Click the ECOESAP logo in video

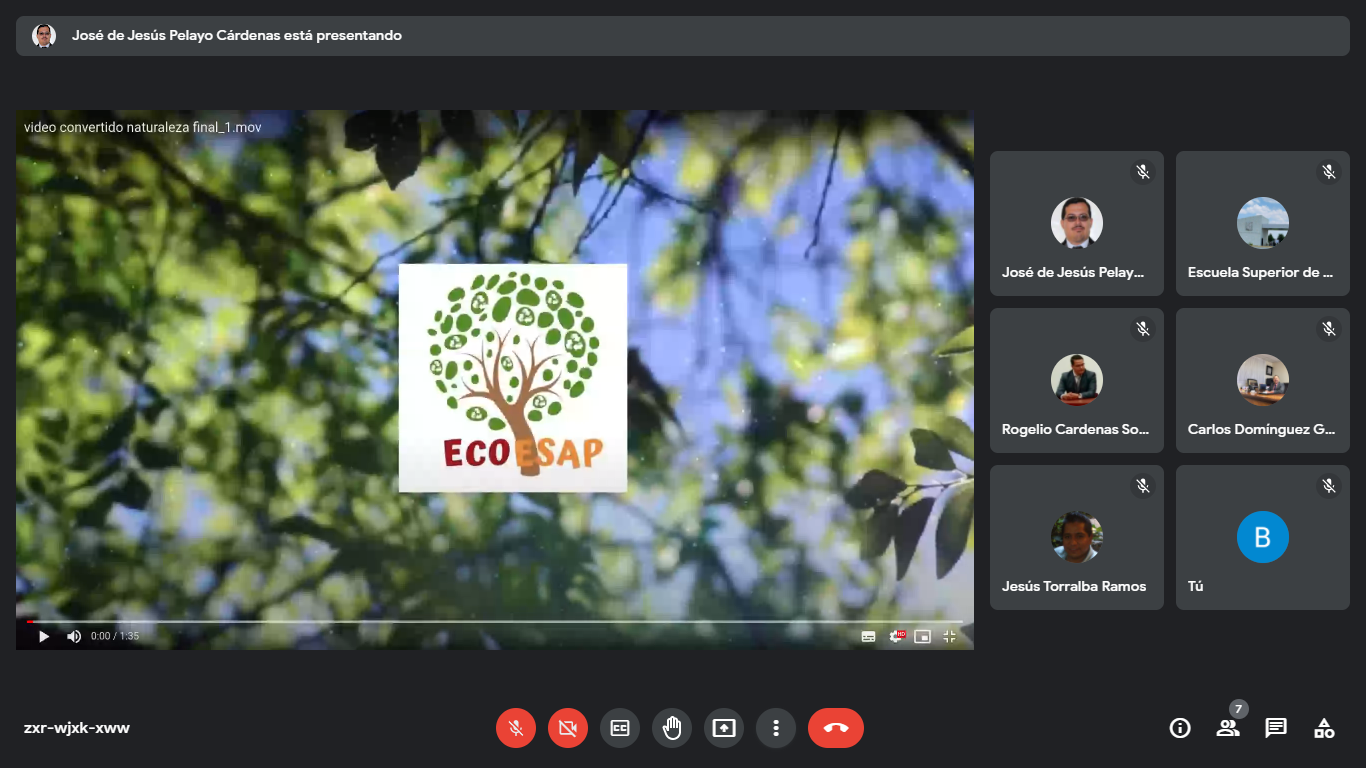(x=513, y=378)
